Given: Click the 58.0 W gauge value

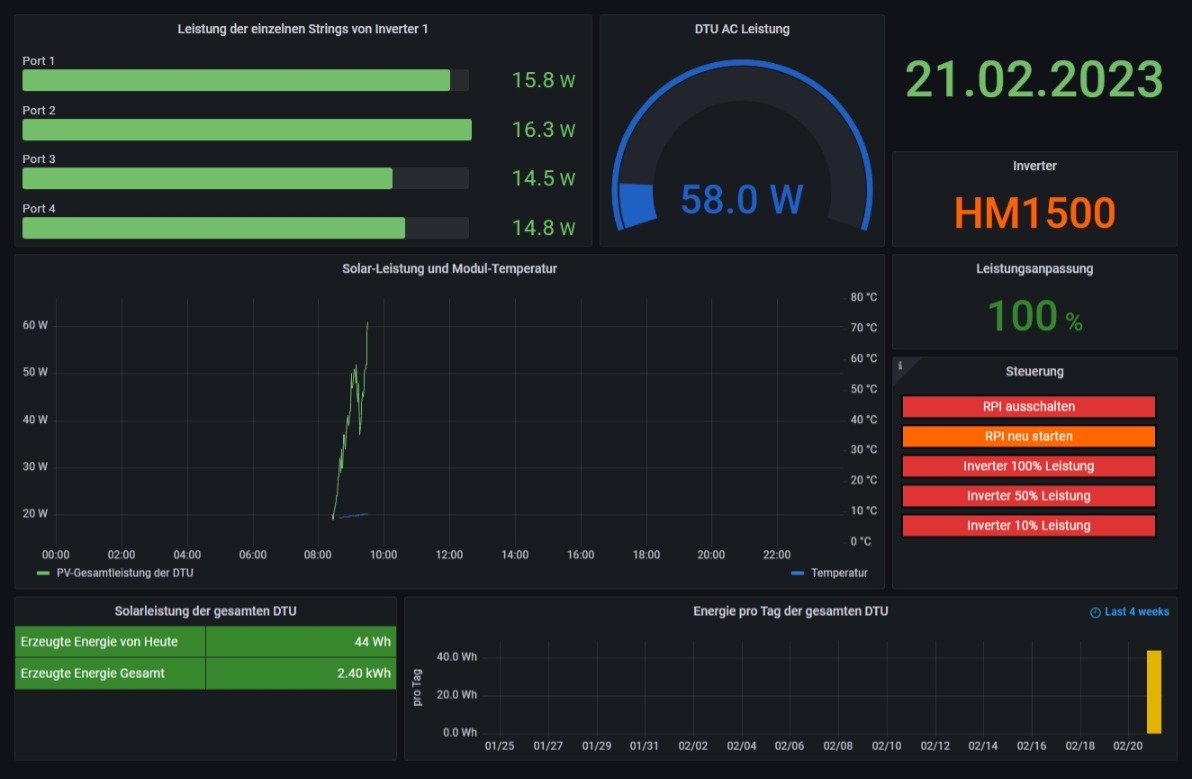Looking at the screenshot, I should 741,199.
